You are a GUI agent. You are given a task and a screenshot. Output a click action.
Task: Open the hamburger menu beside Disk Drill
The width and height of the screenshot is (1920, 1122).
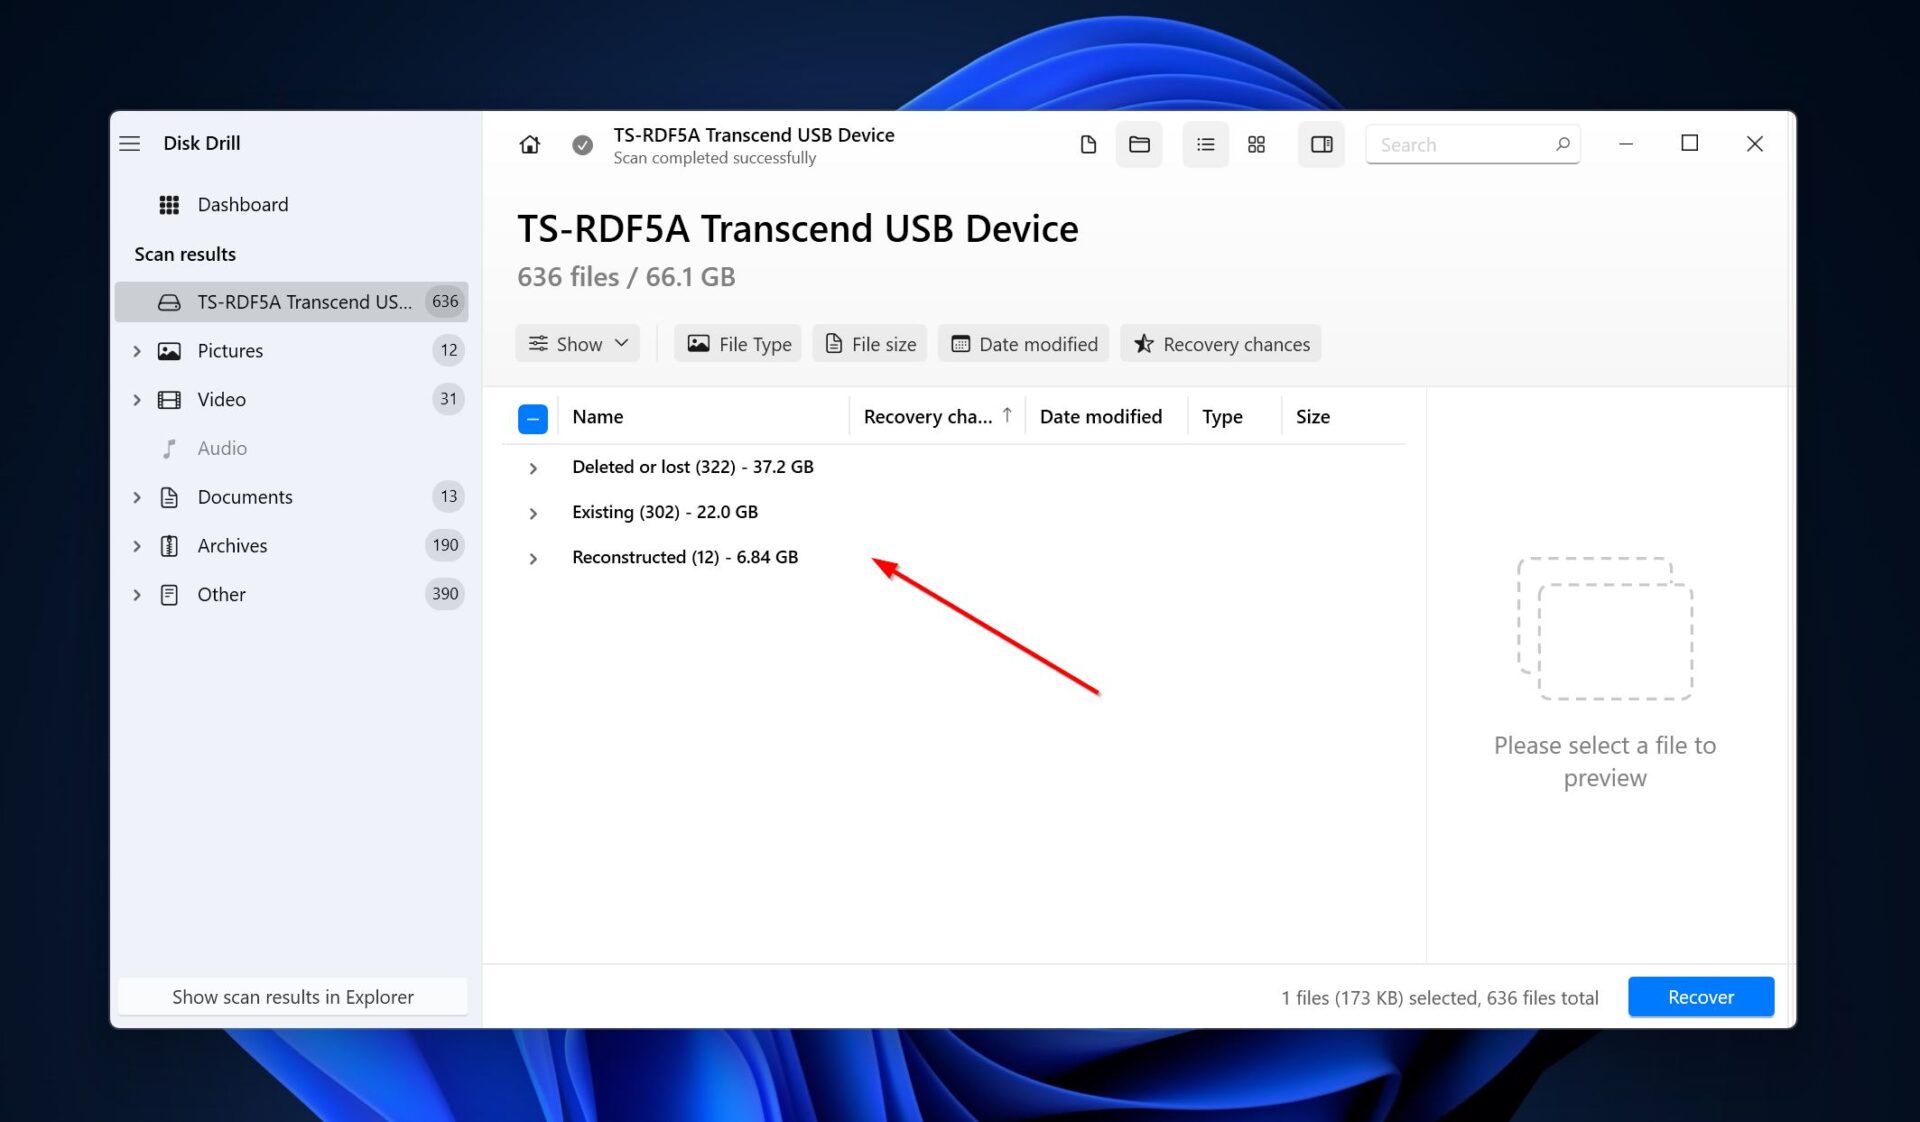(x=130, y=143)
